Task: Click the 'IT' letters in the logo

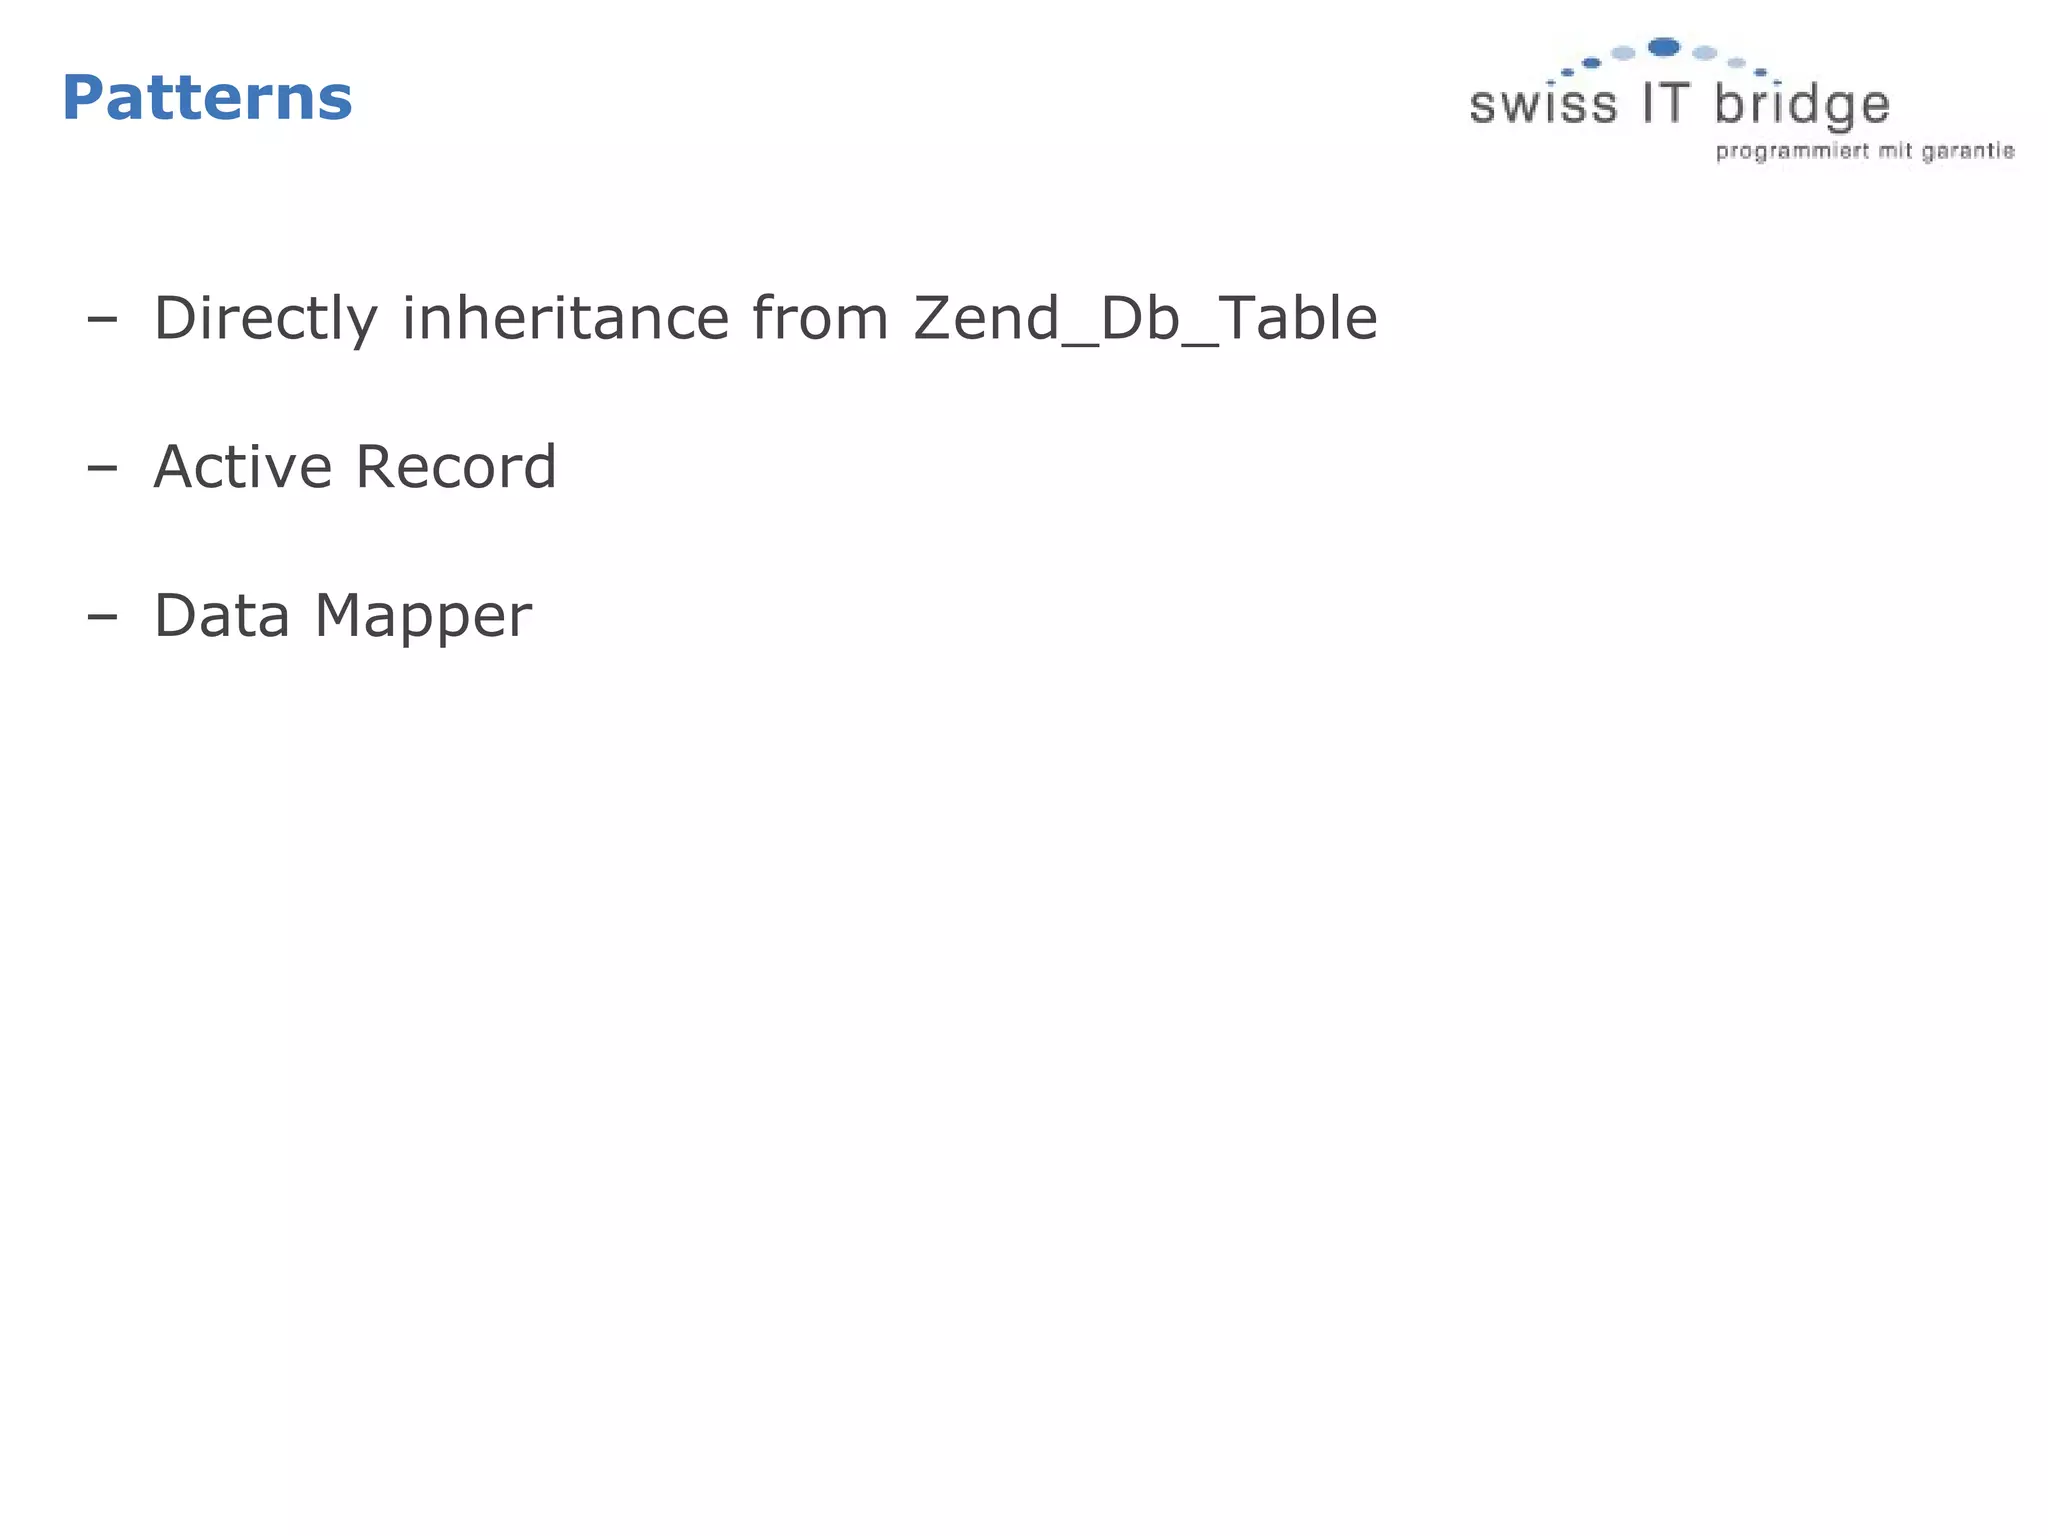Action: pos(1666,103)
